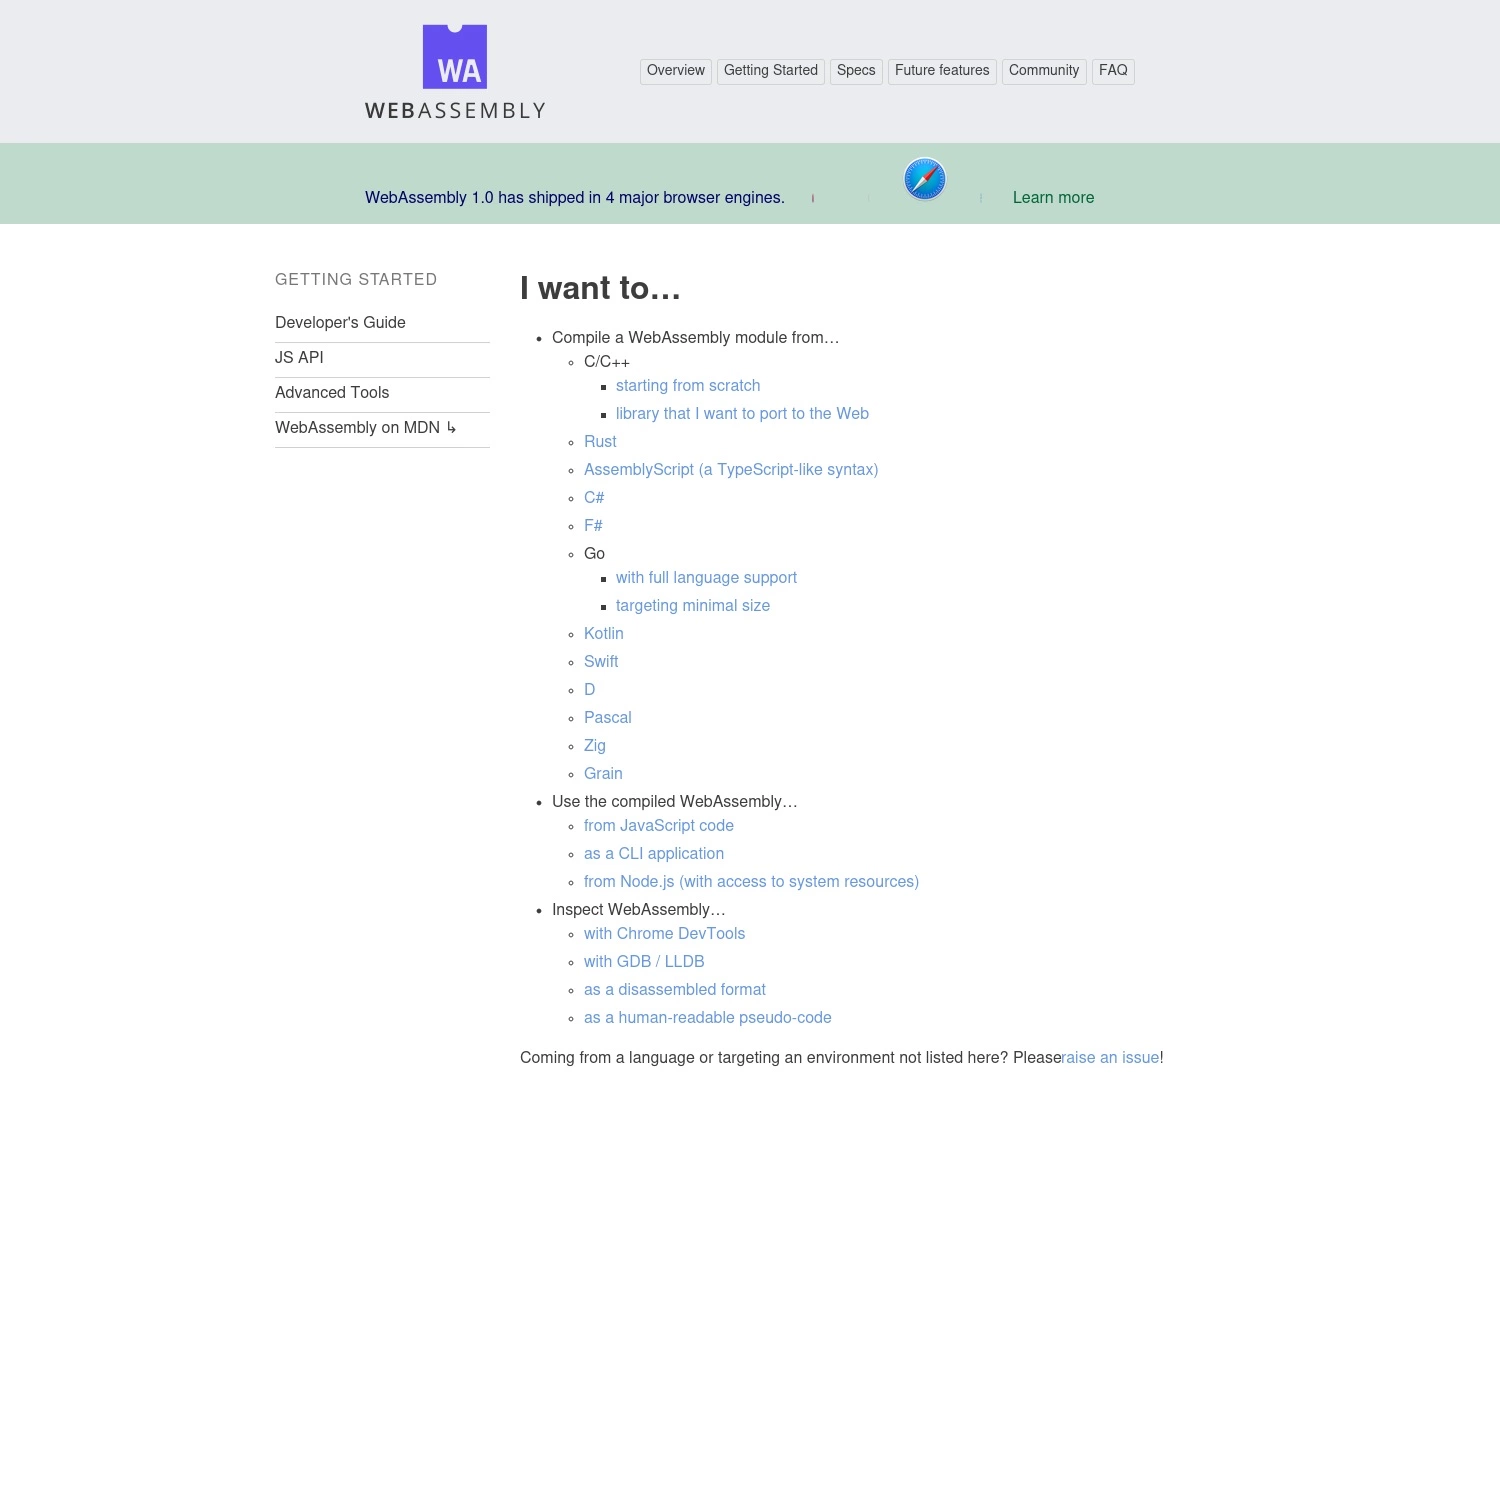
Task: Open the Kotlin link
Action: point(604,634)
